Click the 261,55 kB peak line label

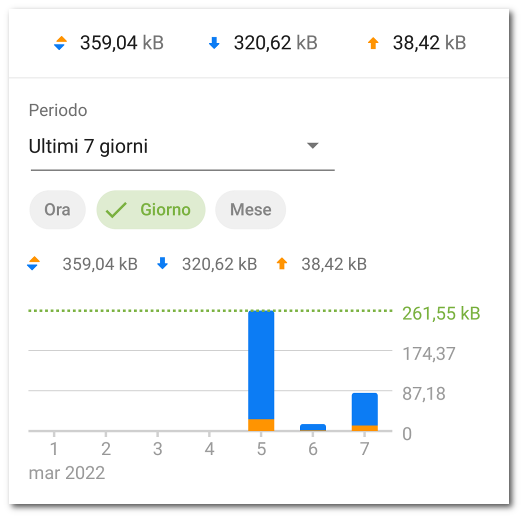point(441,313)
